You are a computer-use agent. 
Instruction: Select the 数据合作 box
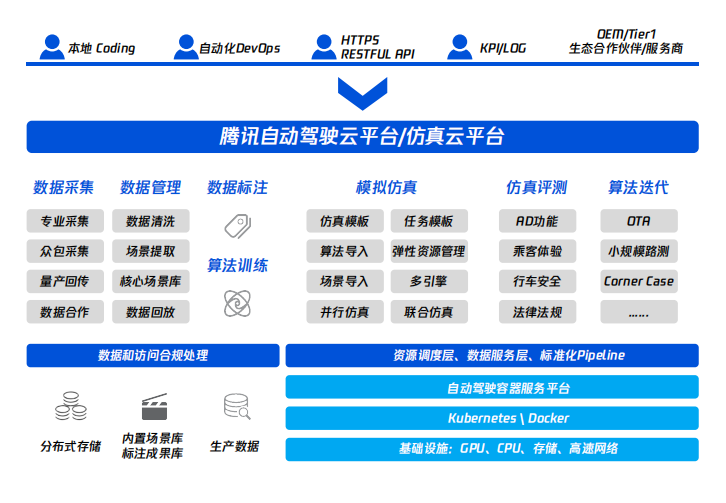tap(65, 312)
